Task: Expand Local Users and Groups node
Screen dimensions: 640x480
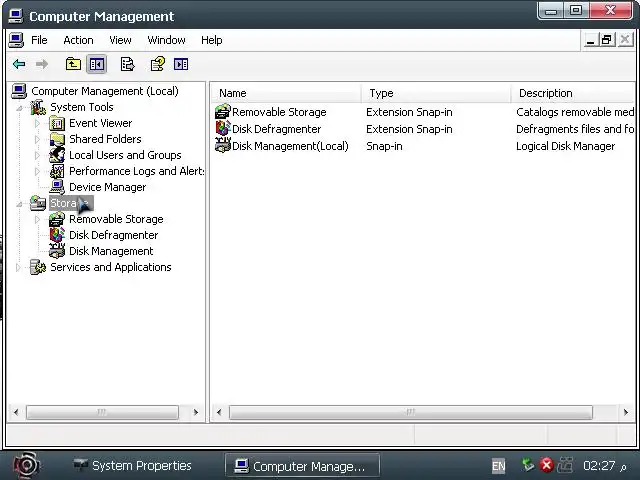Action: click(x=37, y=155)
